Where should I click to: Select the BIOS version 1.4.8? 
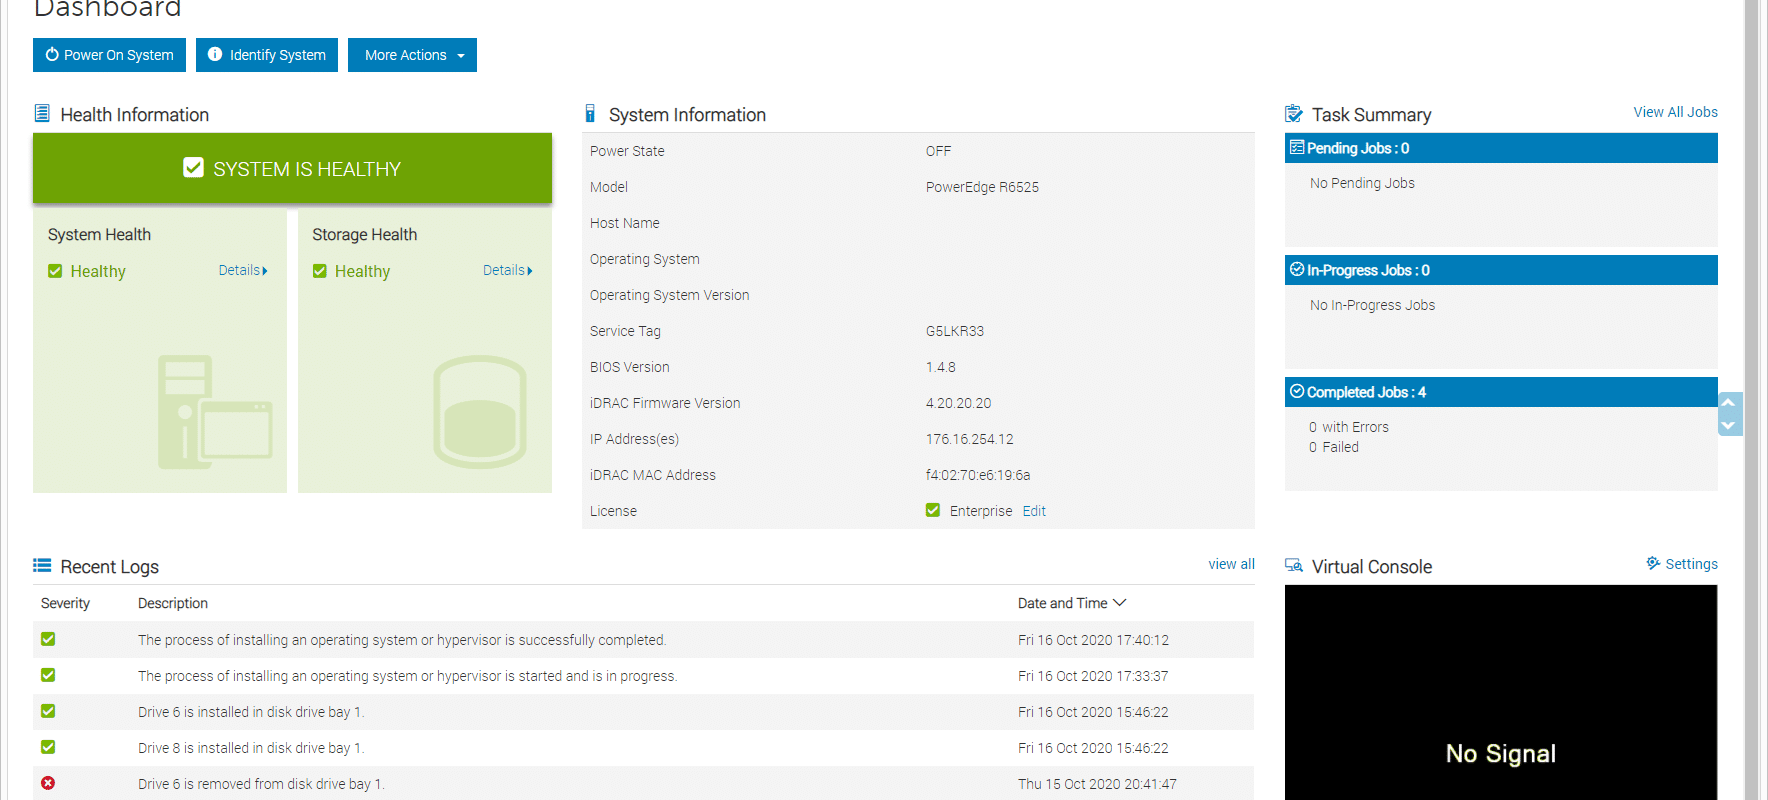[x=941, y=367]
